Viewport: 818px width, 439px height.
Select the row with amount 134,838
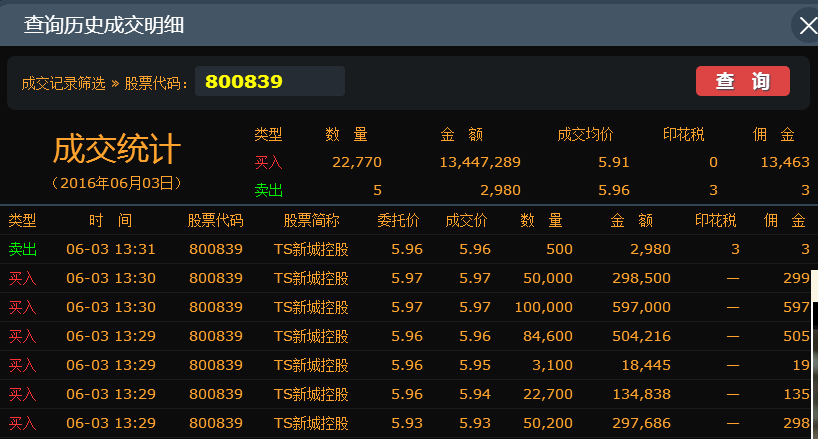[x=400, y=394]
